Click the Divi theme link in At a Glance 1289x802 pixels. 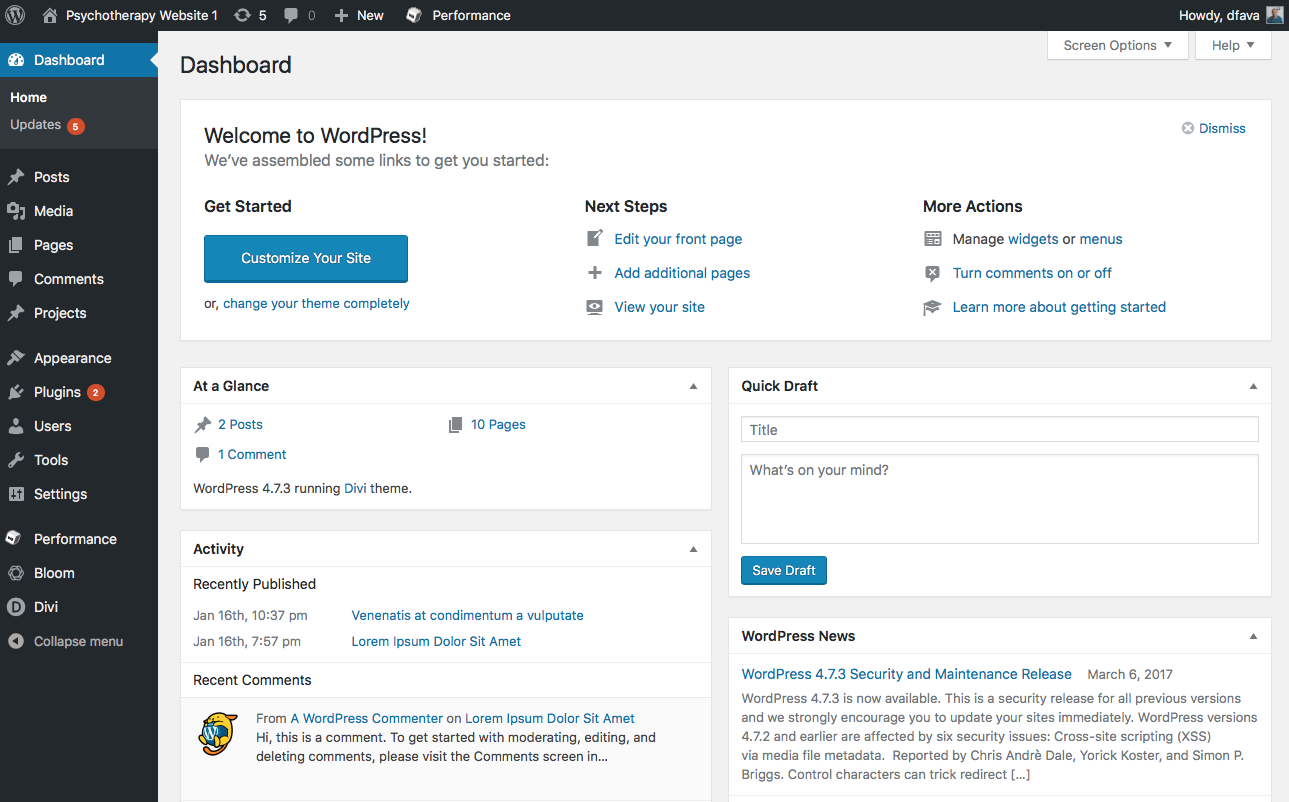pyautogui.click(x=355, y=489)
